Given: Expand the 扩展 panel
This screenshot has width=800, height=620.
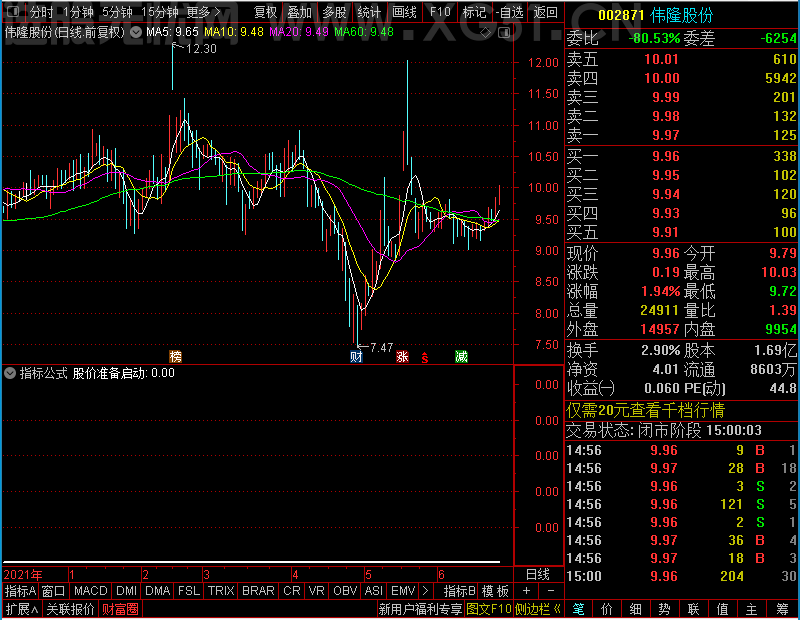Looking at the screenshot, I should tap(22, 609).
